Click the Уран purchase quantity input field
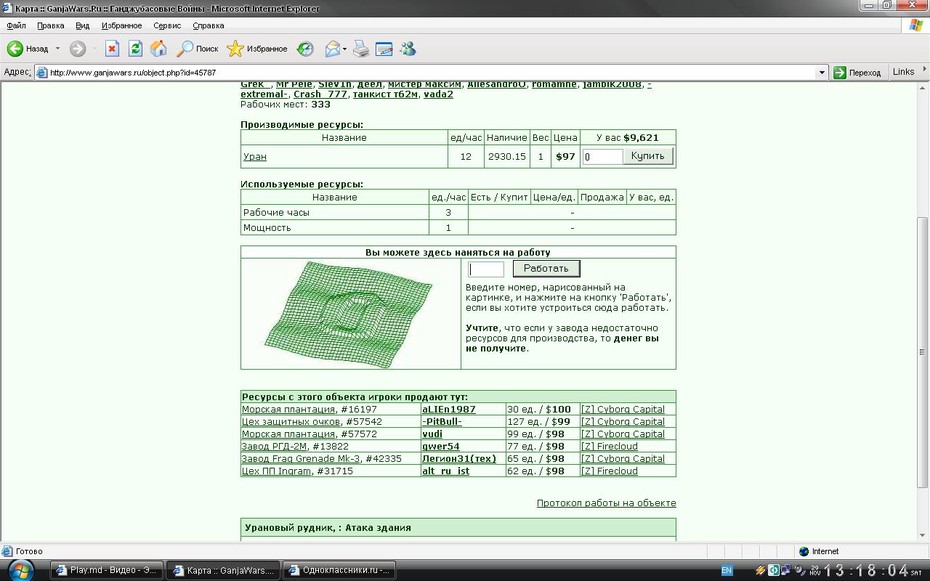 point(603,157)
